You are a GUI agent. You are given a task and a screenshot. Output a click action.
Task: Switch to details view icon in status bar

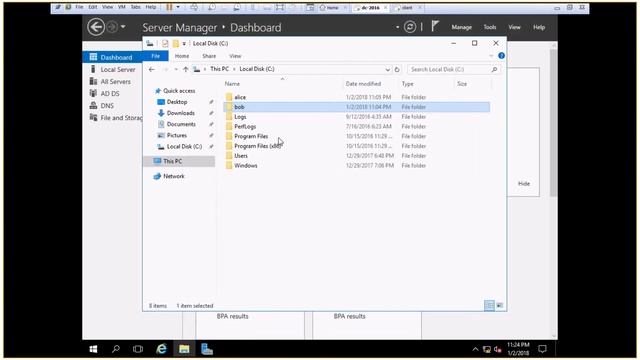tap(489, 305)
